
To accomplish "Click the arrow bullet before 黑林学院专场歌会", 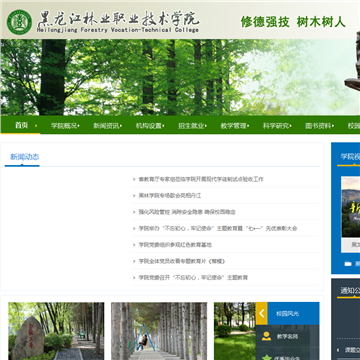I will [134, 196].
